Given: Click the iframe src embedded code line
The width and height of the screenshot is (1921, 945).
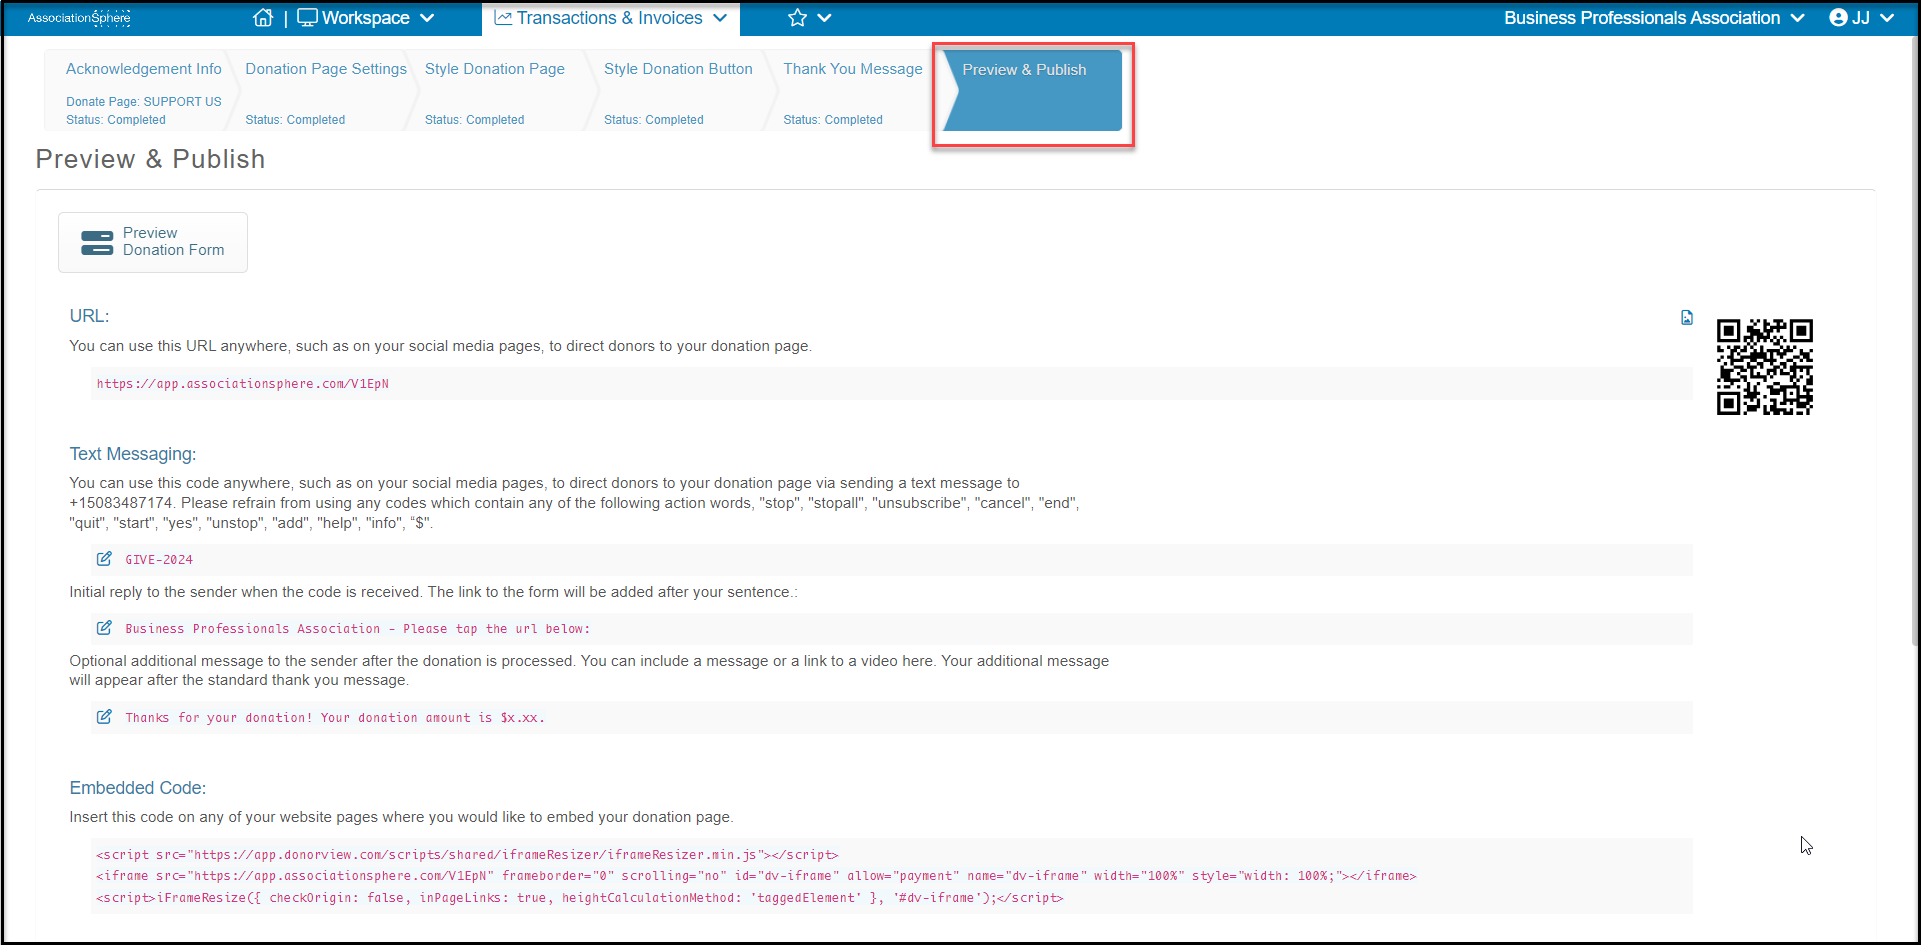Looking at the screenshot, I should (756, 876).
